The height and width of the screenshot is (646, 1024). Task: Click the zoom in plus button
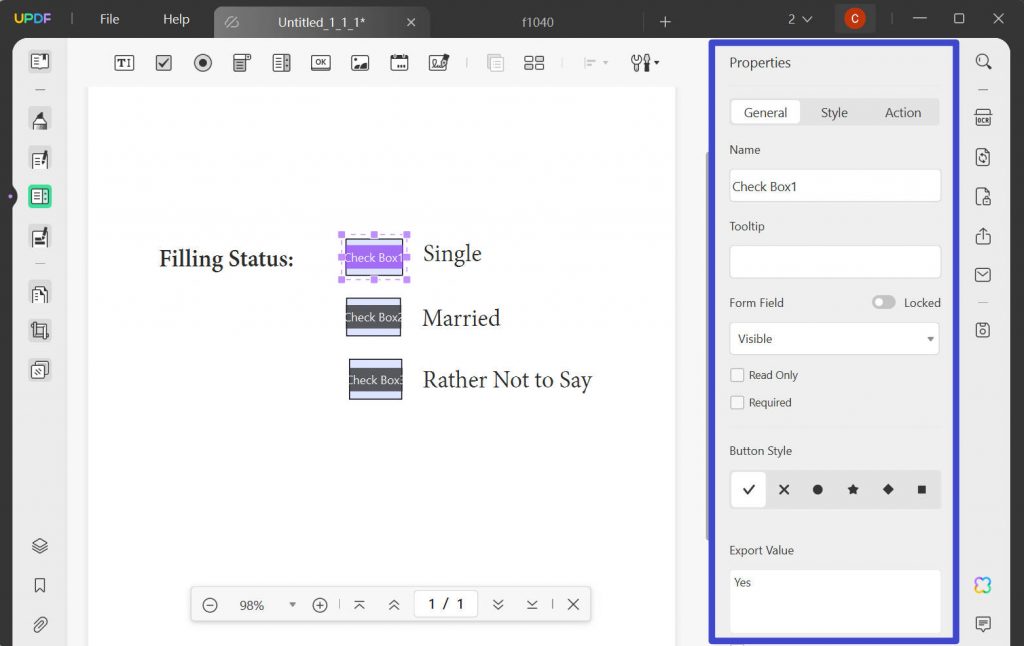[320, 605]
